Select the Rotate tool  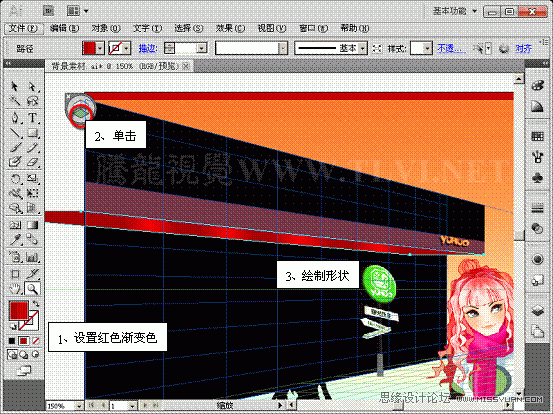click(15, 179)
